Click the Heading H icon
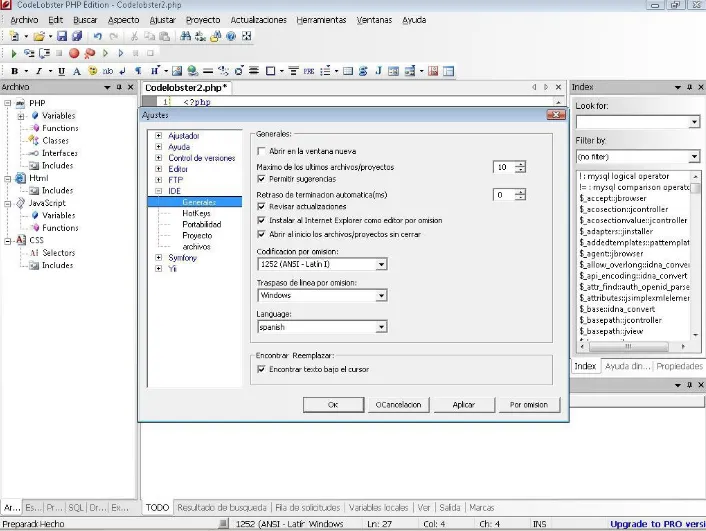The image size is (706, 531). 154,71
